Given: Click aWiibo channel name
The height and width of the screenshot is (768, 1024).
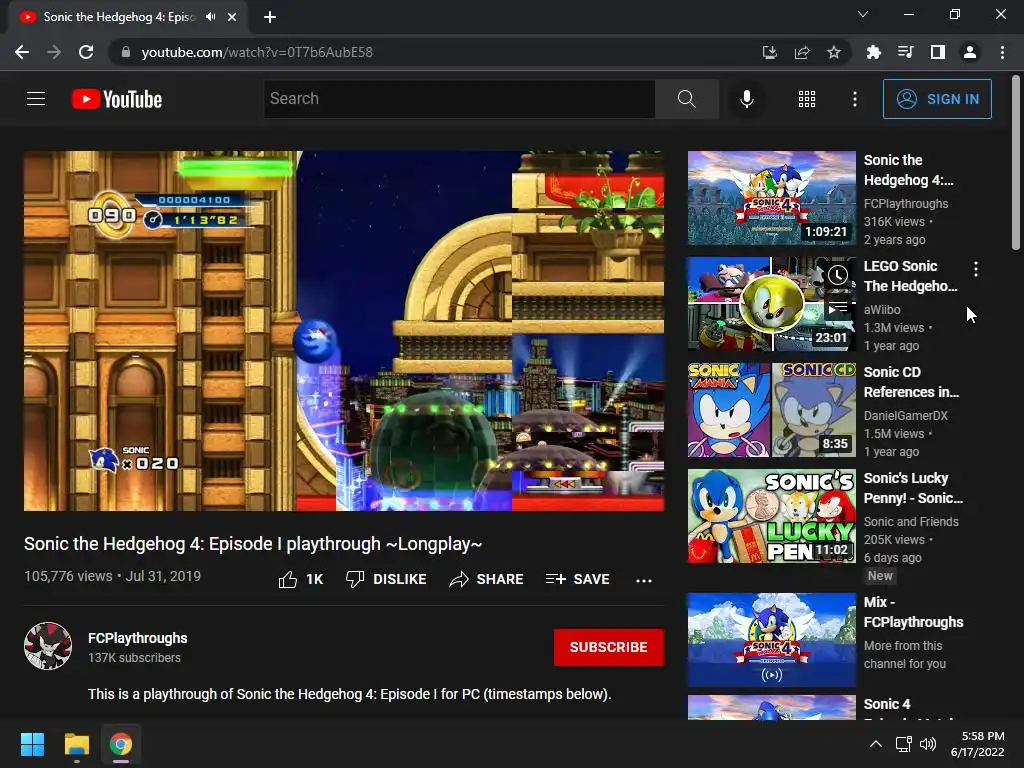Looking at the screenshot, I should pos(882,310).
